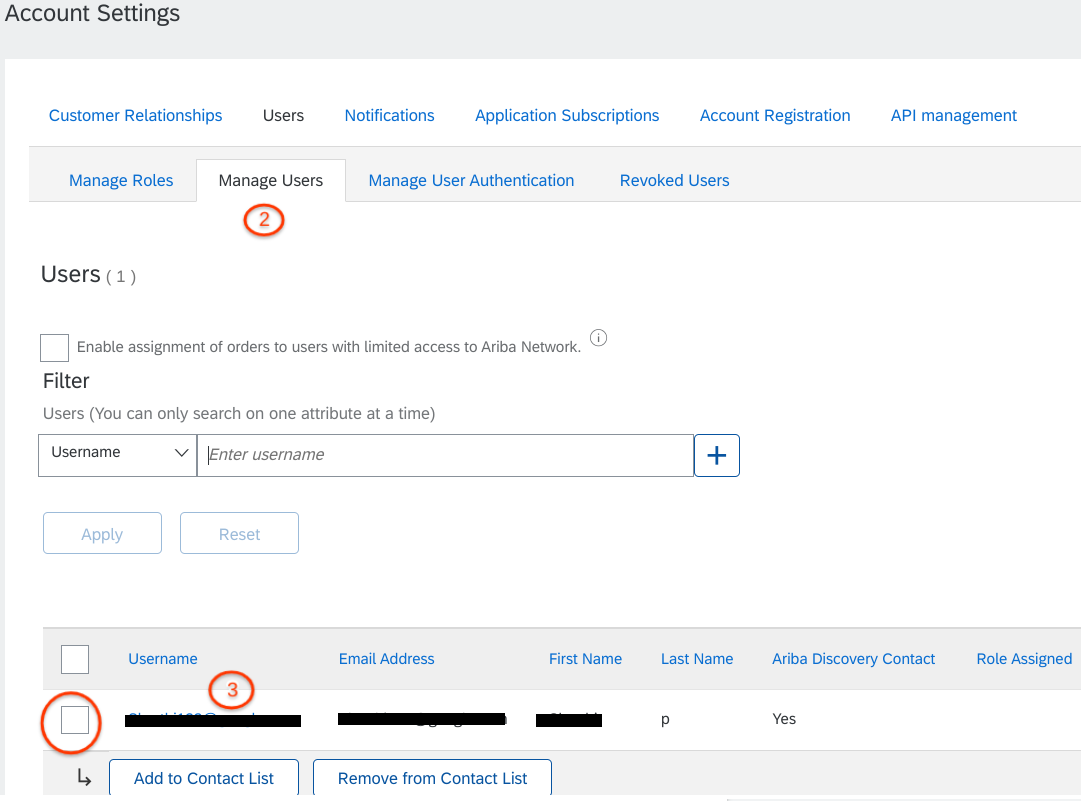
Task: Enable assignment of orders to limited users checkbox
Action: tap(54, 347)
